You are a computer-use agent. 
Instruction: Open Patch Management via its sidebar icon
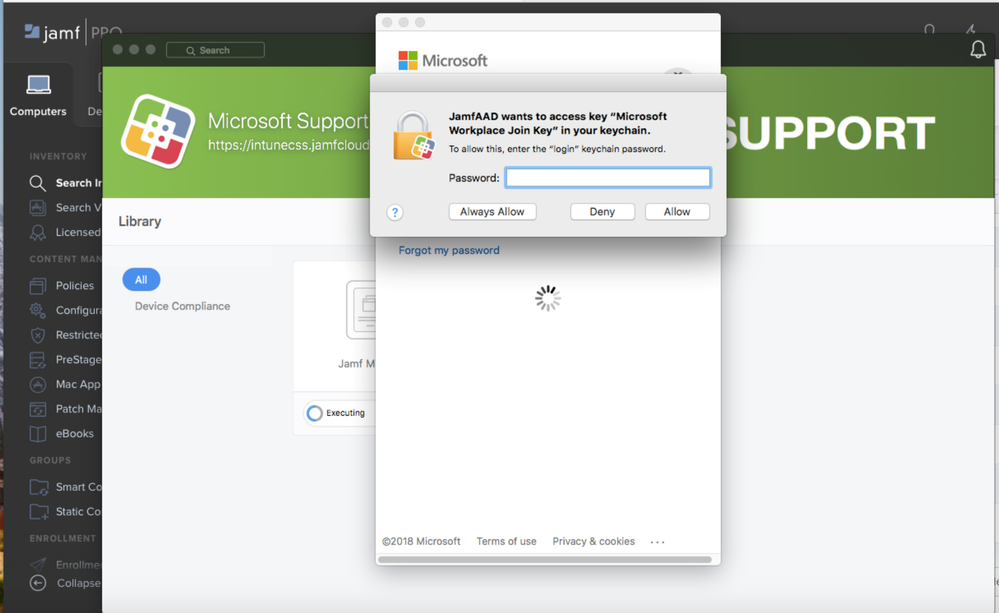[38, 409]
